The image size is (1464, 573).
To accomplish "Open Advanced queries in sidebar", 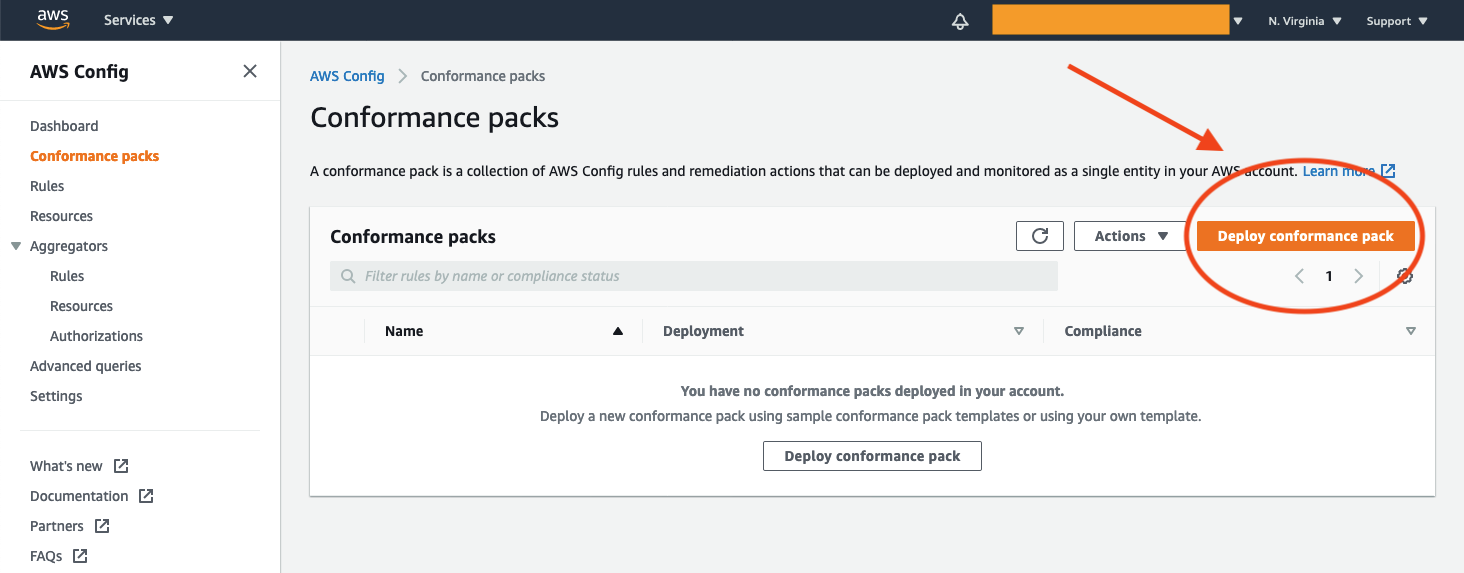I will click(x=86, y=366).
